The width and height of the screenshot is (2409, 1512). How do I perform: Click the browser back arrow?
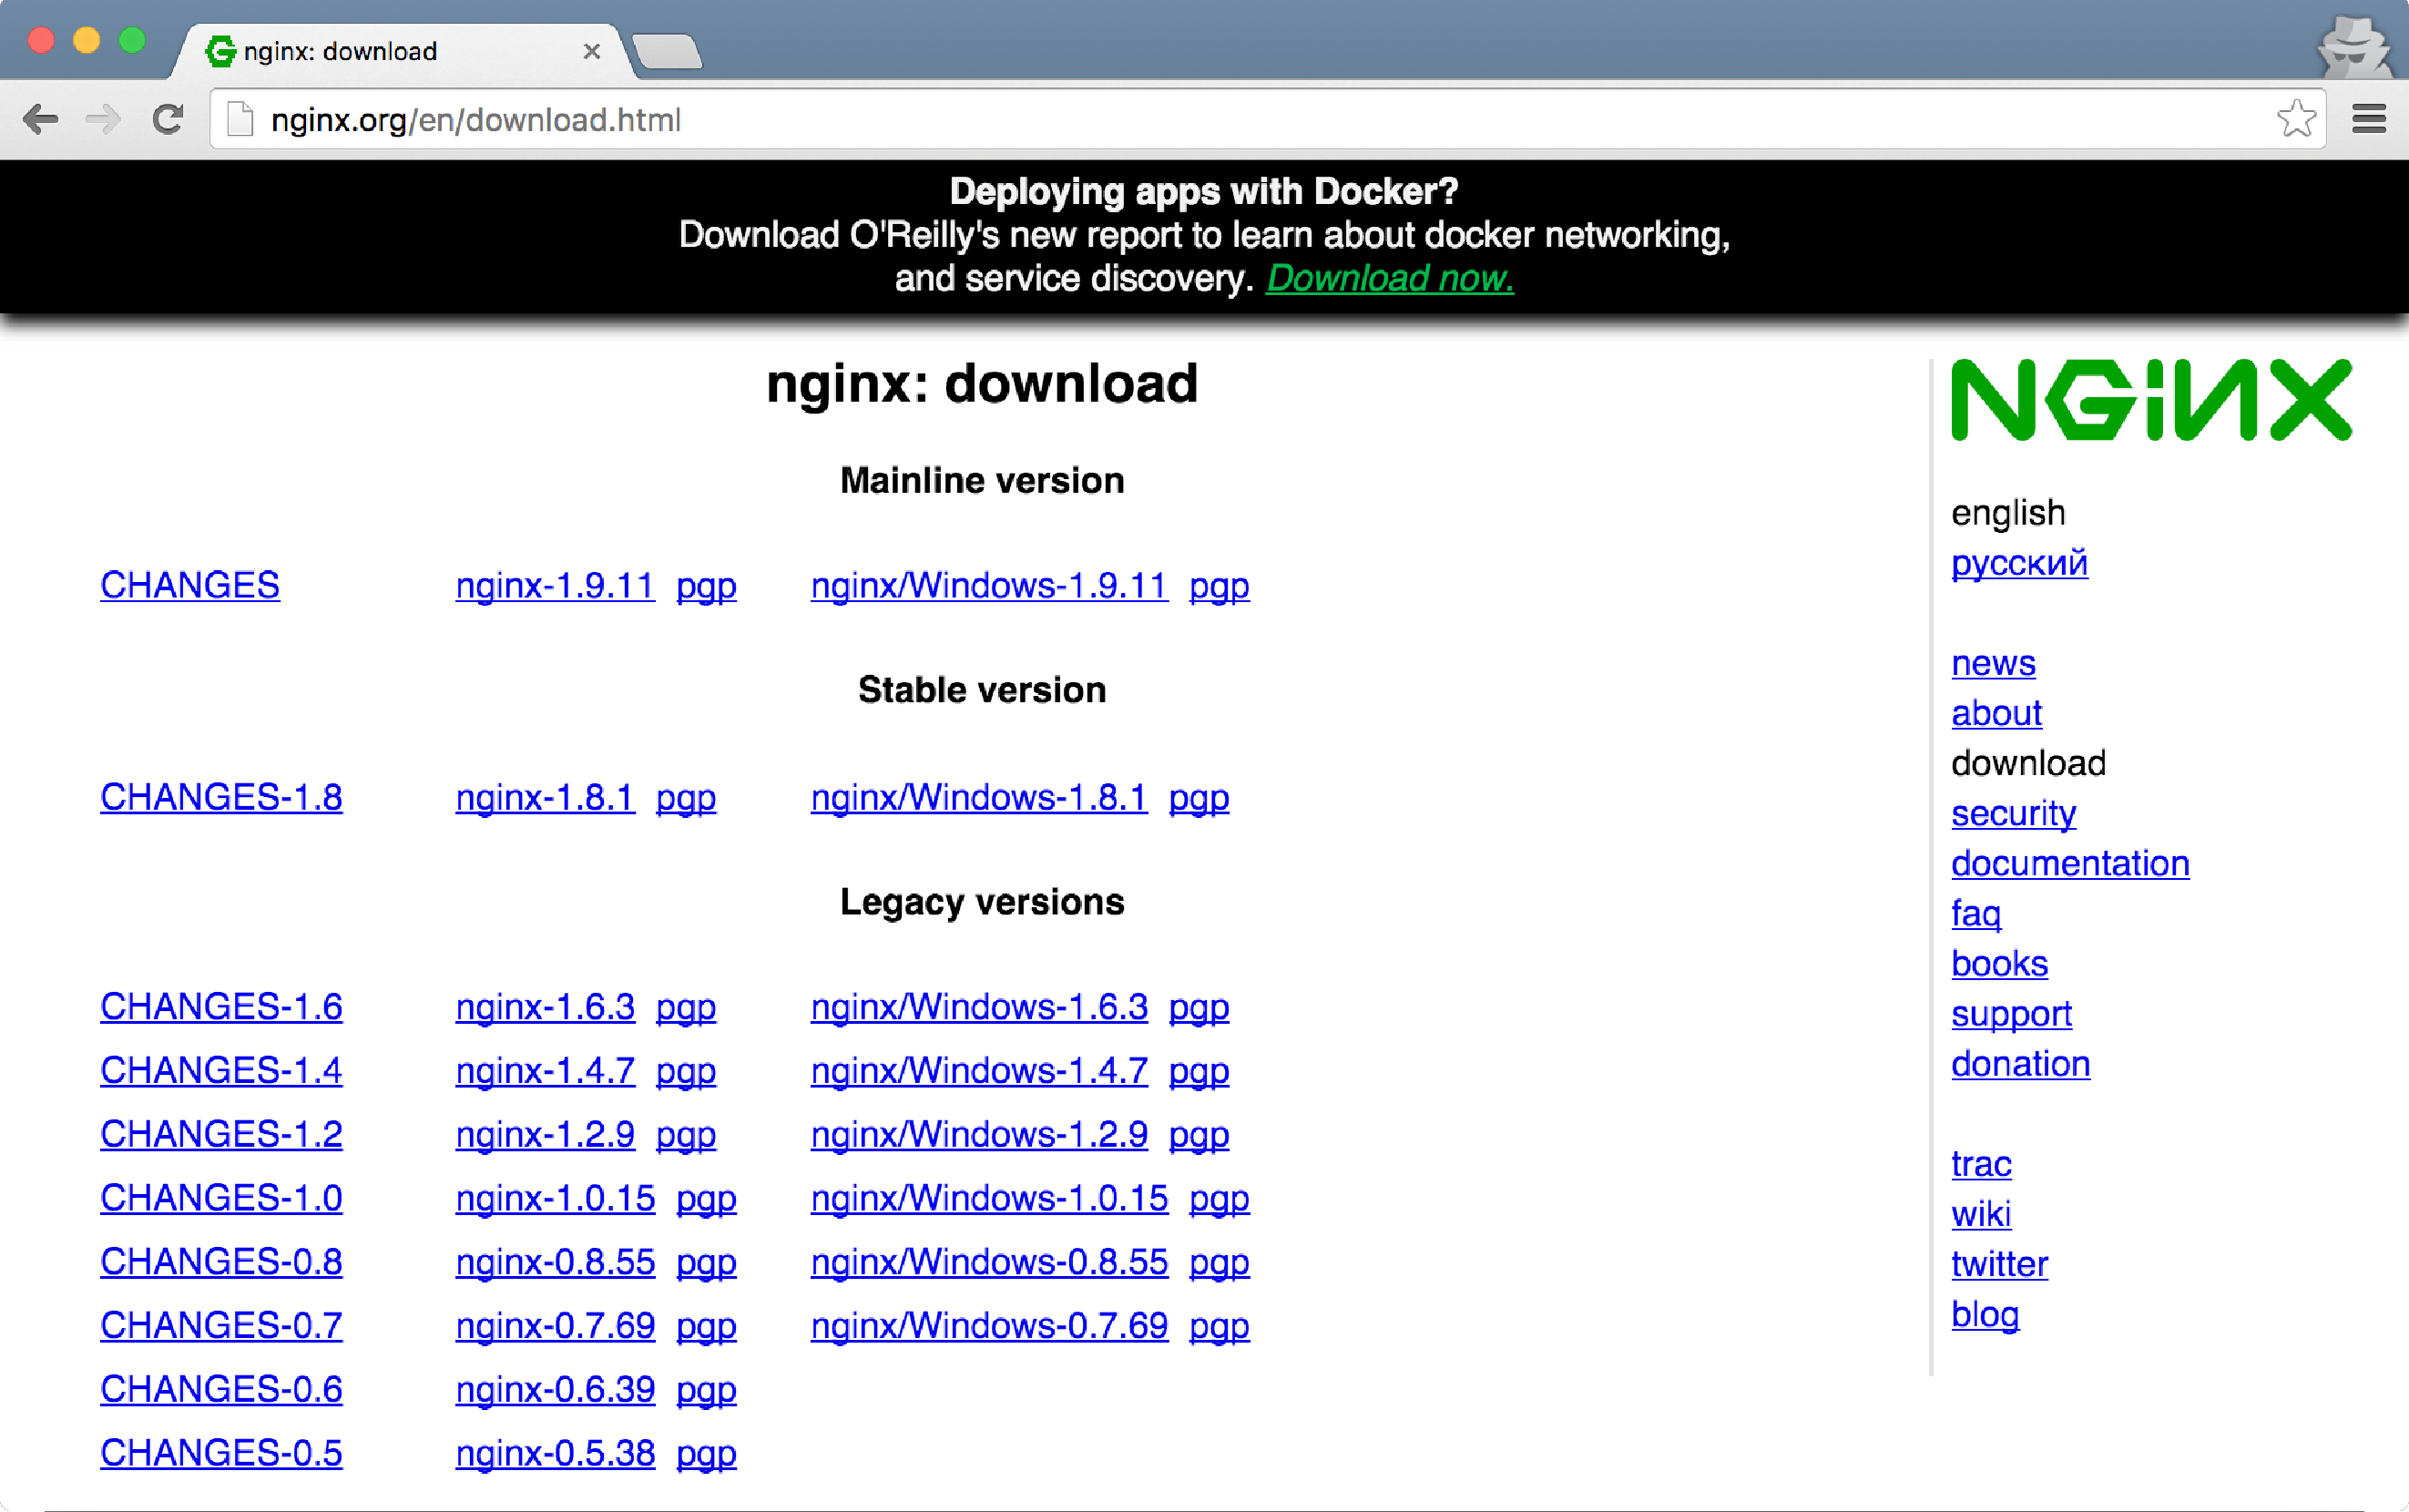tap(40, 120)
